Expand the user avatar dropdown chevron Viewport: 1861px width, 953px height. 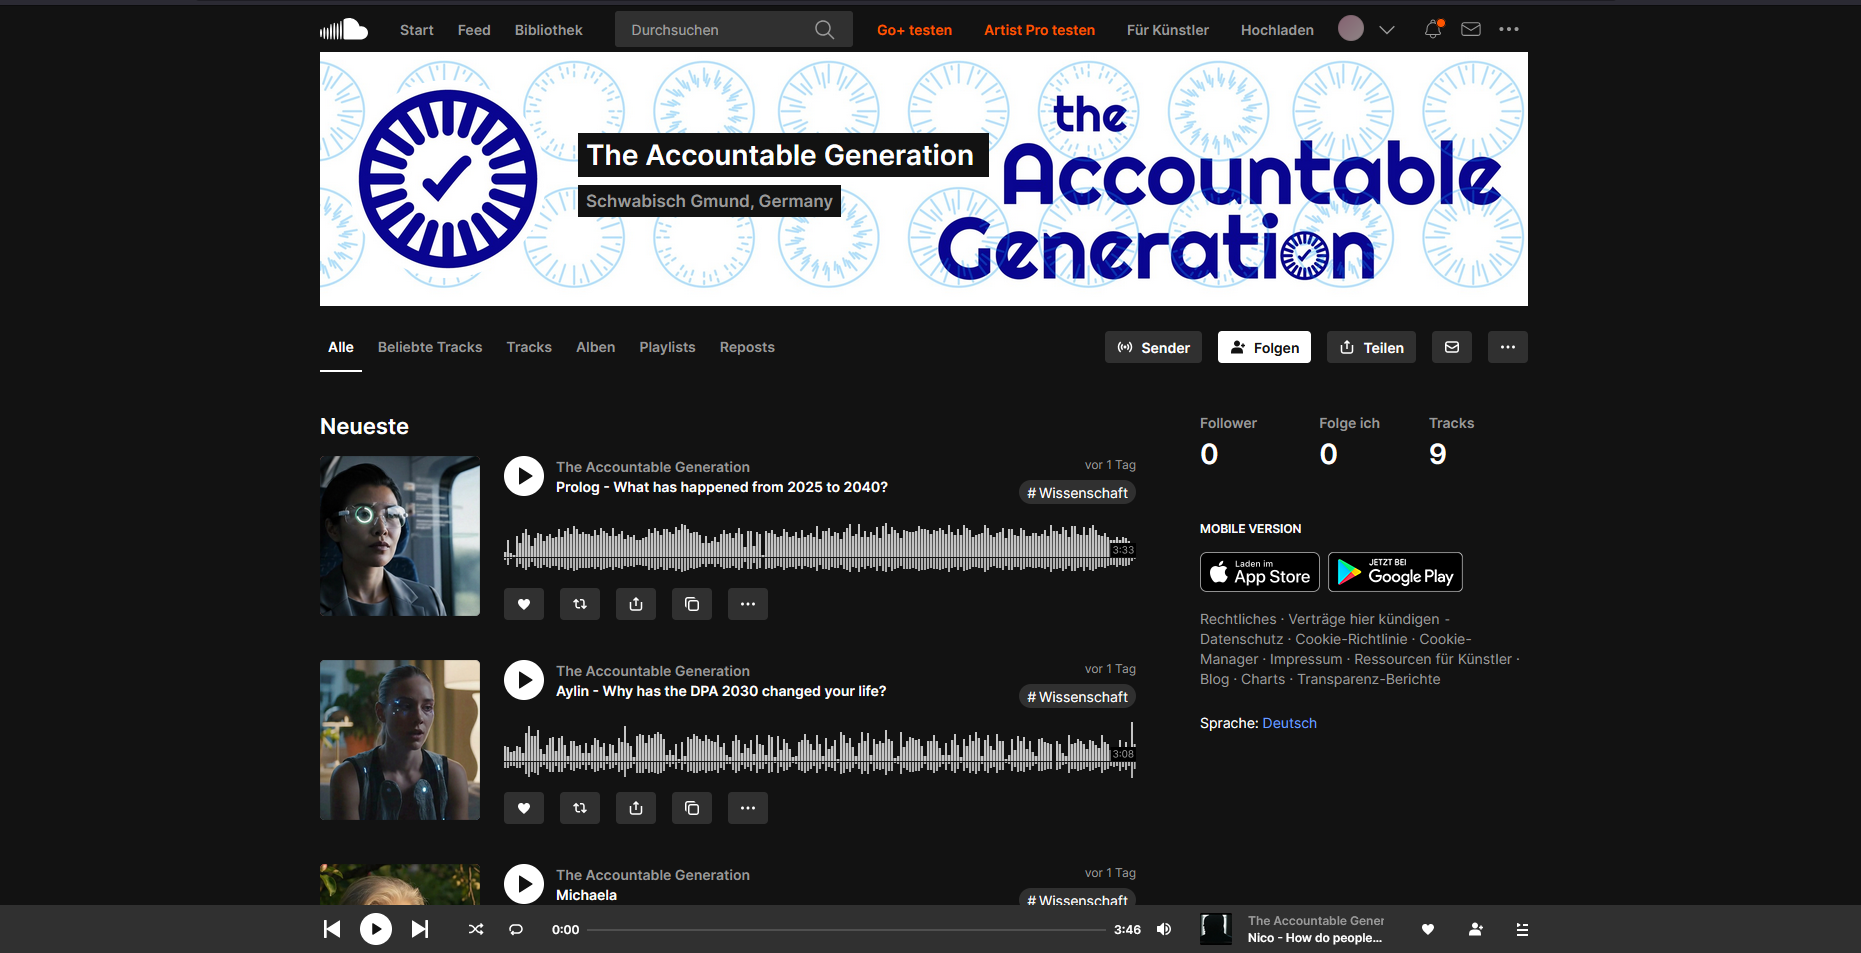pyautogui.click(x=1387, y=30)
